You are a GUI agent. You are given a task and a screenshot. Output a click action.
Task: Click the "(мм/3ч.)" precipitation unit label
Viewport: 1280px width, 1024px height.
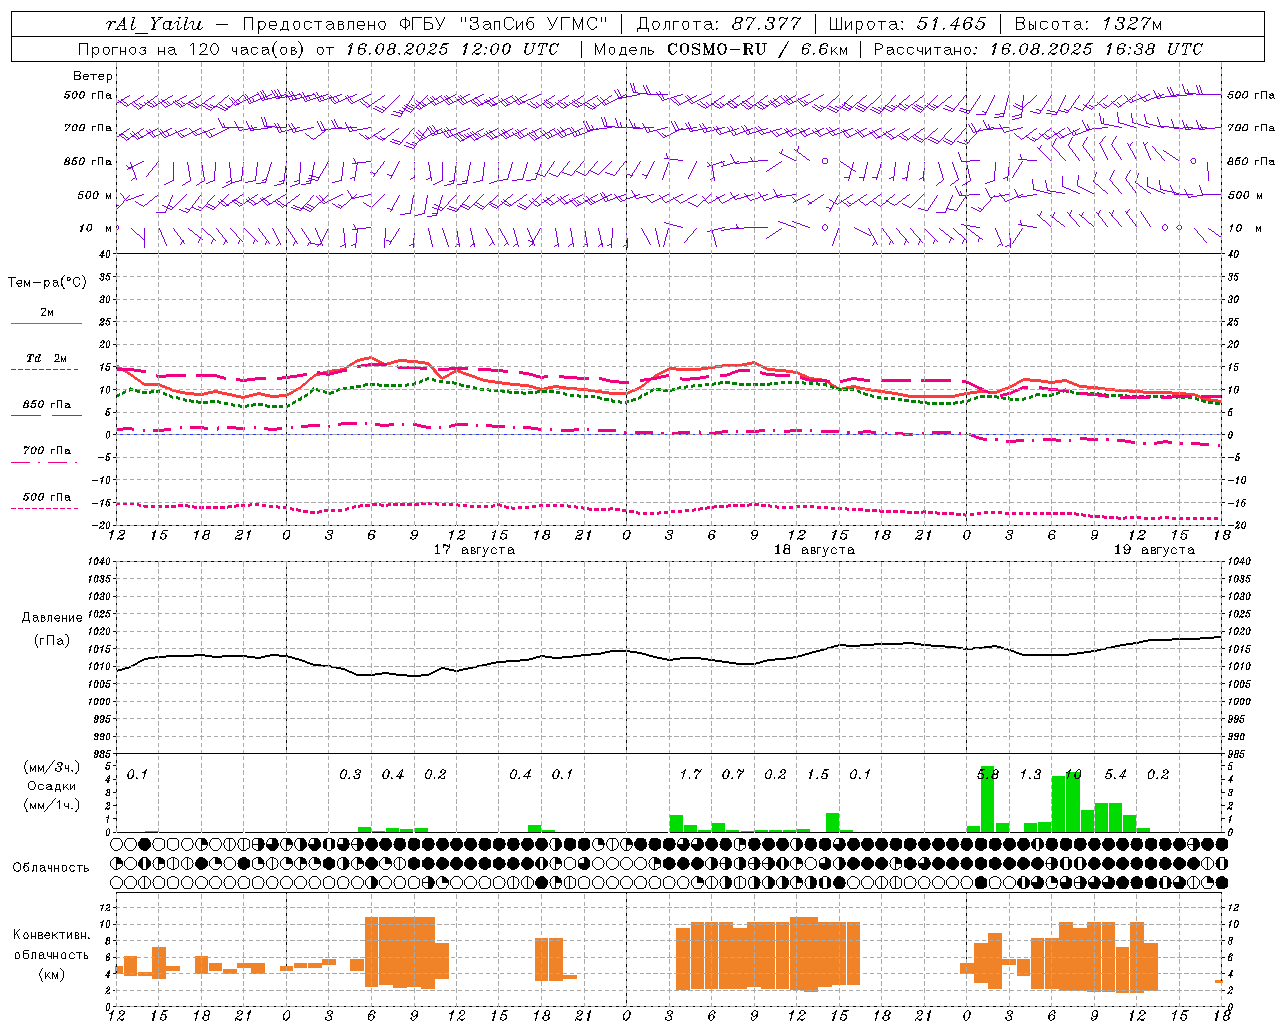click(x=52, y=768)
